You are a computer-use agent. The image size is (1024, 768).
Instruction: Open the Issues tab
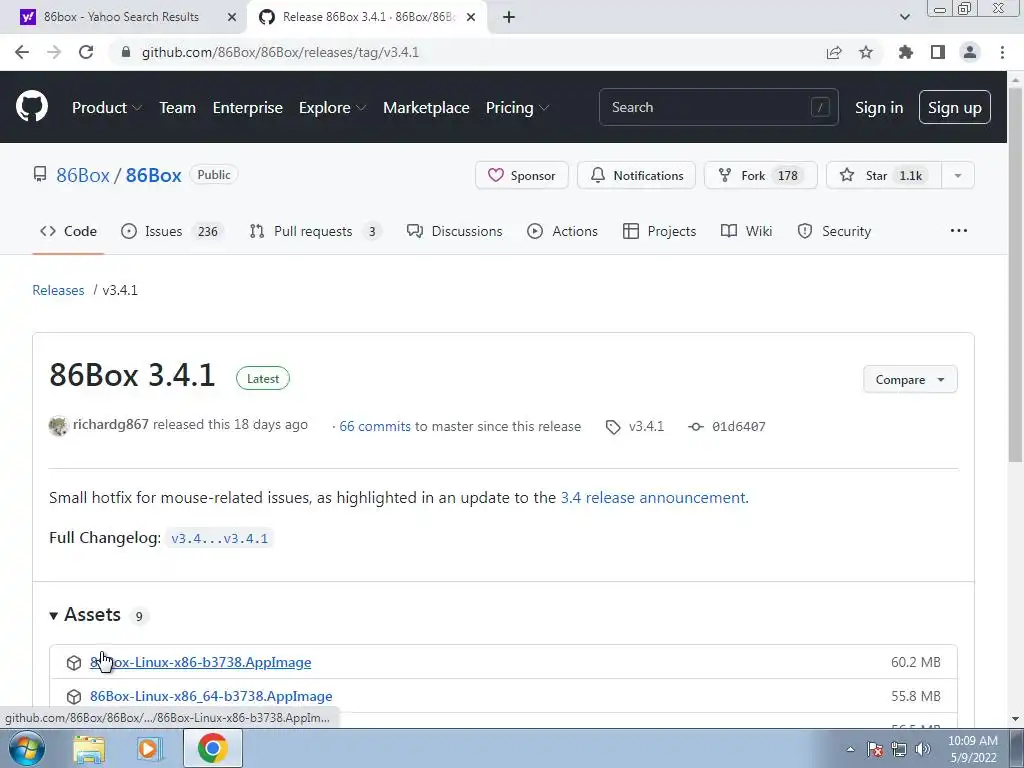tap(172, 231)
